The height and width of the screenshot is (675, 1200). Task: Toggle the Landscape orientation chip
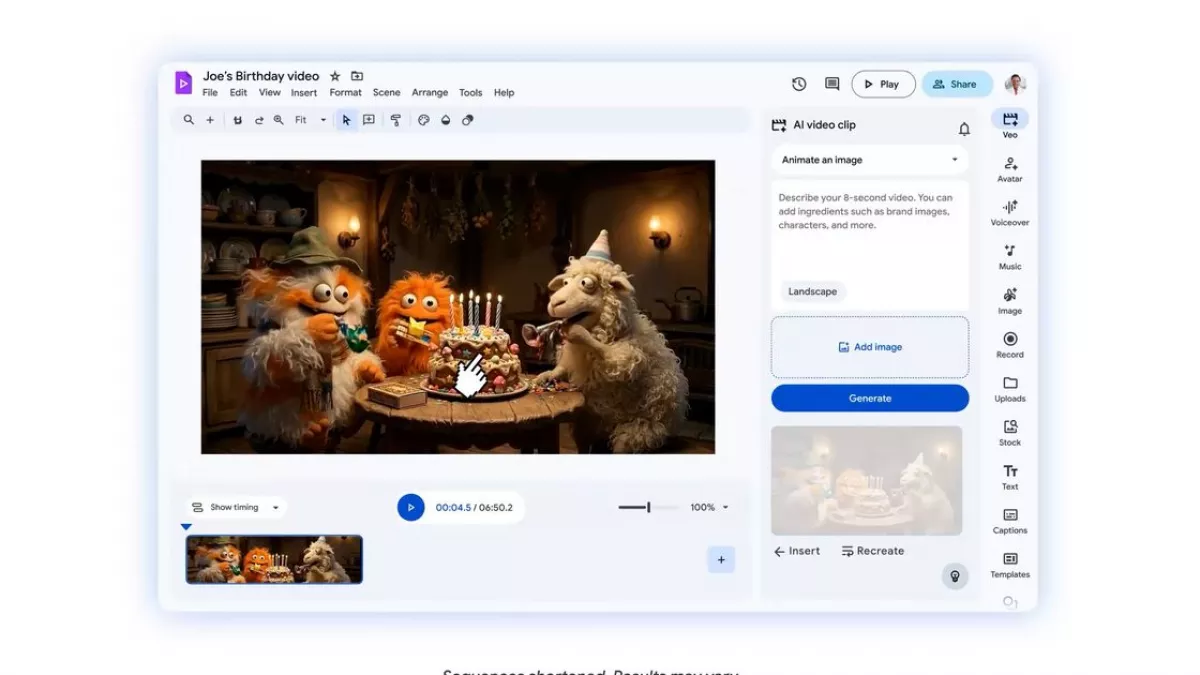coord(812,292)
